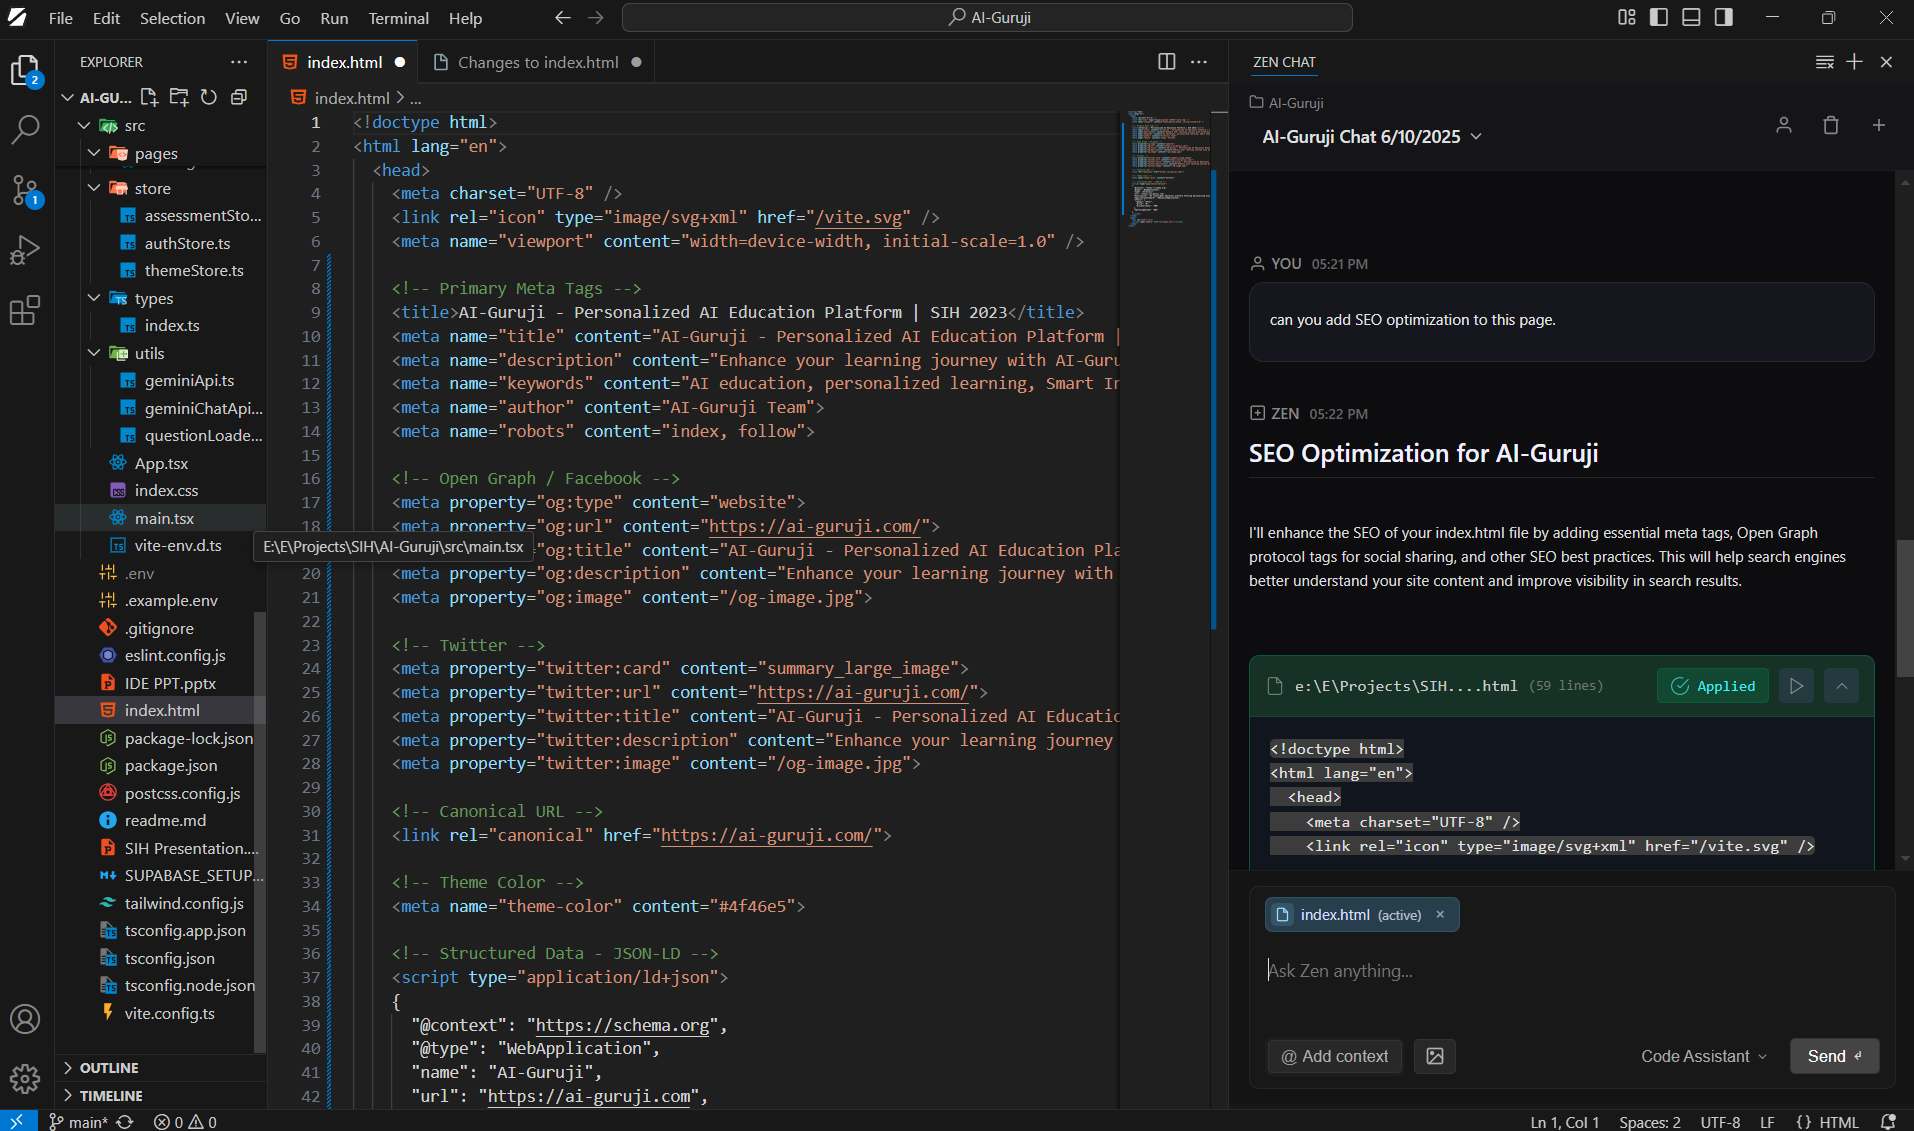Switch to the index.html editor tab
The image size is (1914, 1131).
click(x=344, y=62)
